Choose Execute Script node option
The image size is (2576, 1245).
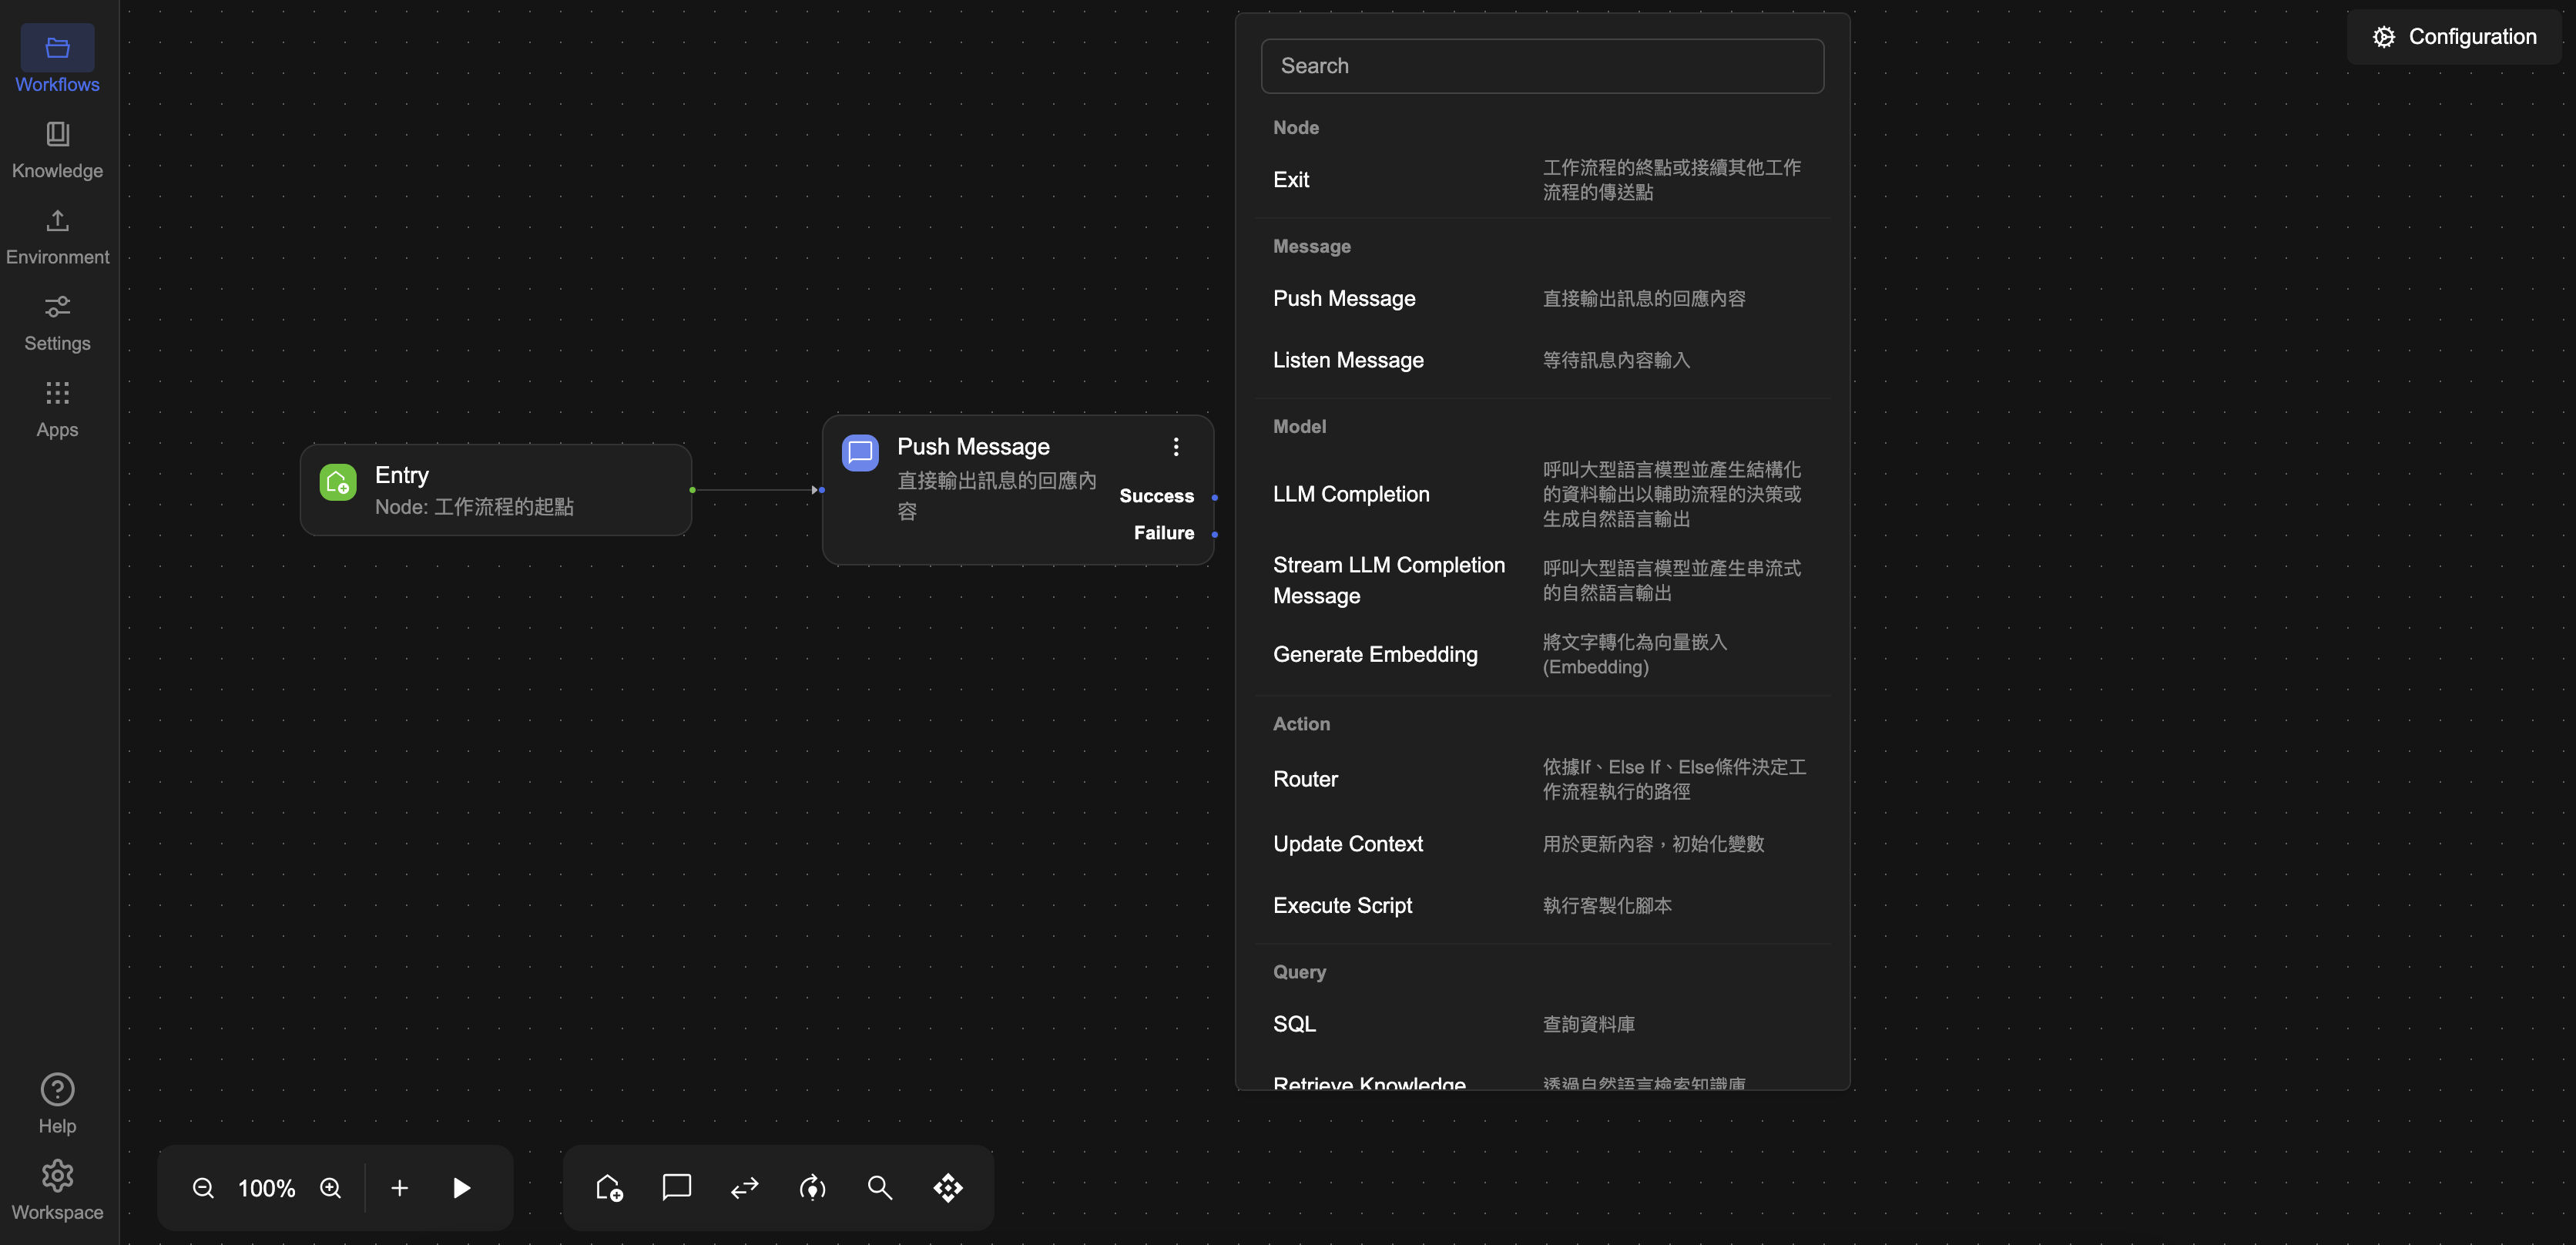(1342, 905)
